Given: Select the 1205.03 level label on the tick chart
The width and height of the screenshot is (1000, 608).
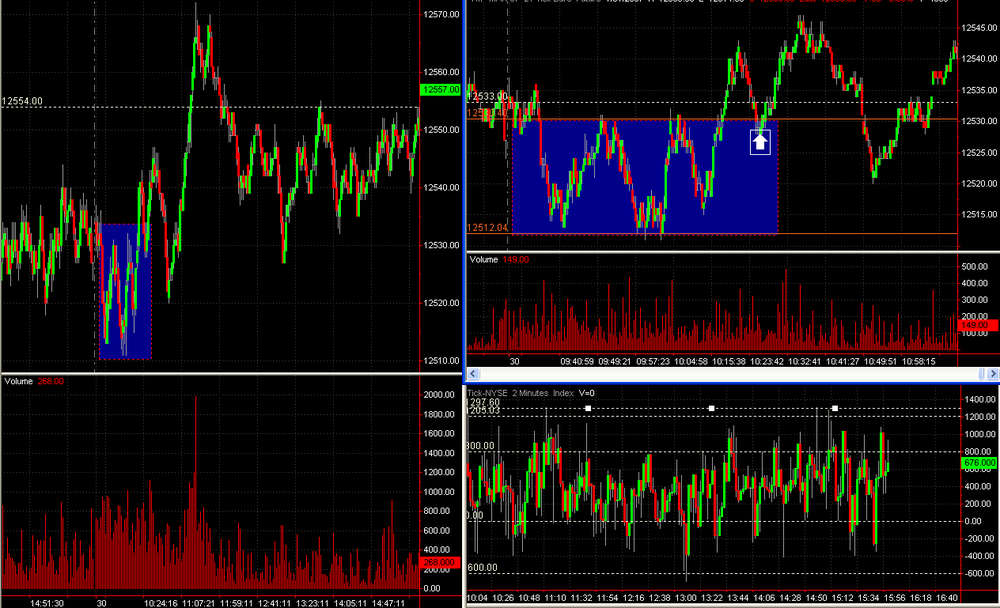Looking at the screenshot, I should (483, 411).
